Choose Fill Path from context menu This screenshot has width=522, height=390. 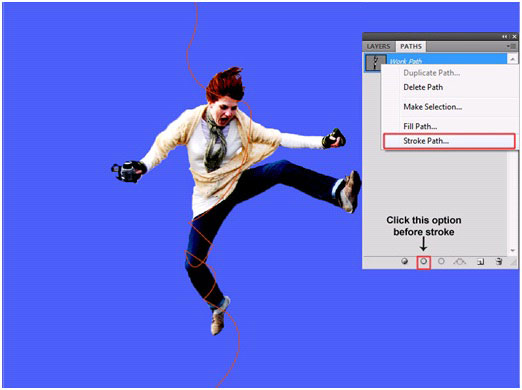click(x=420, y=126)
